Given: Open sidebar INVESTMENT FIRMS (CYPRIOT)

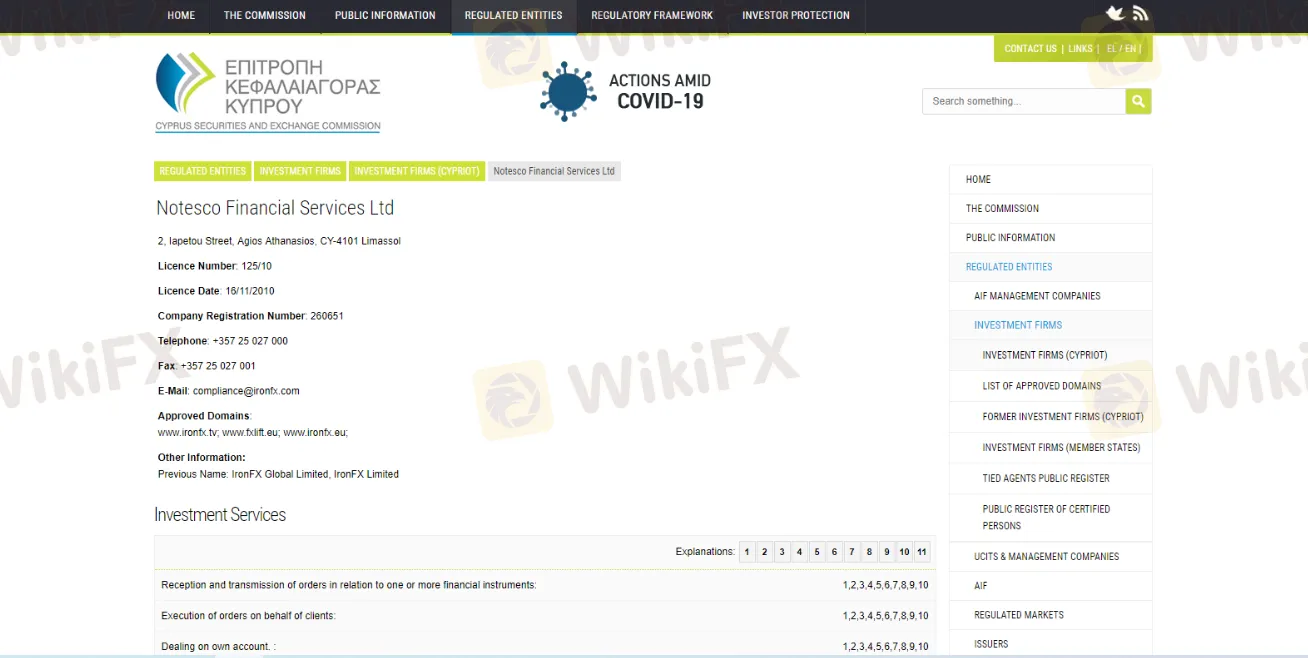Looking at the screenshot, I should point(1050,355).
